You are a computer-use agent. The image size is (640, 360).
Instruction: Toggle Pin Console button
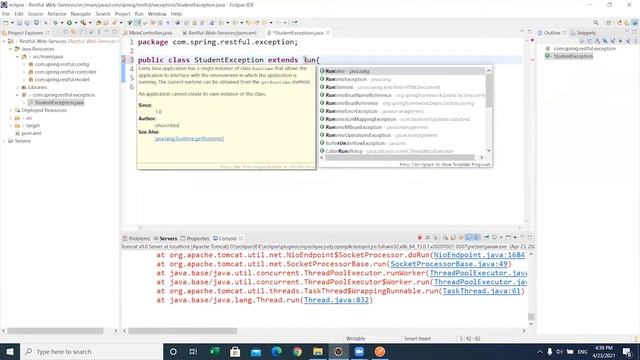click(487, 238)
